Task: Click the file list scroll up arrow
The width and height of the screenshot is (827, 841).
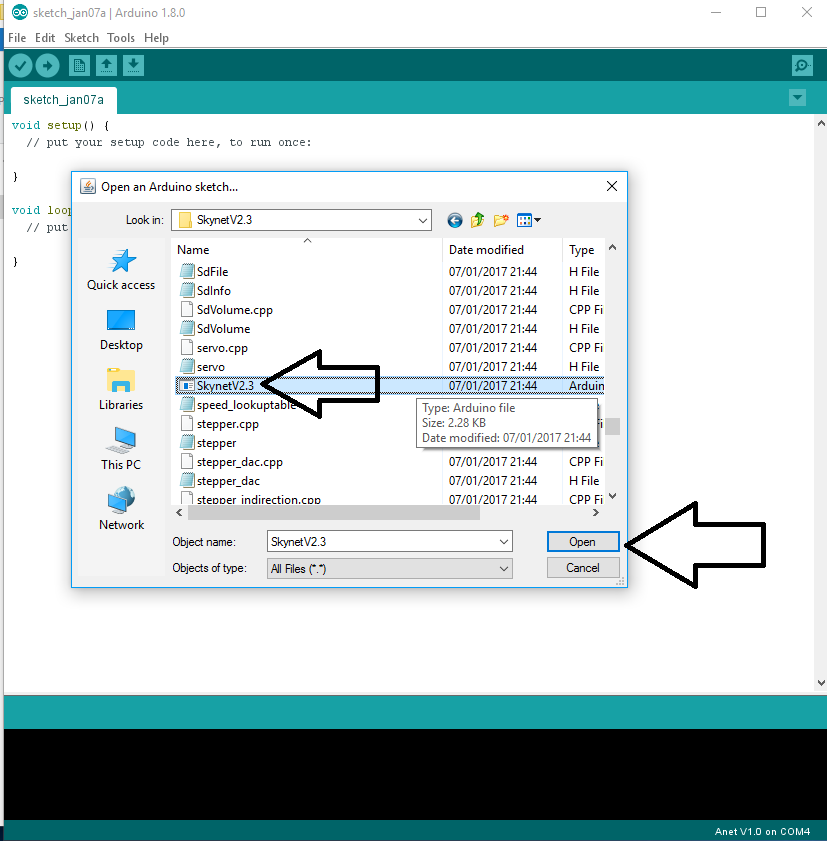Action: (612, 248)
